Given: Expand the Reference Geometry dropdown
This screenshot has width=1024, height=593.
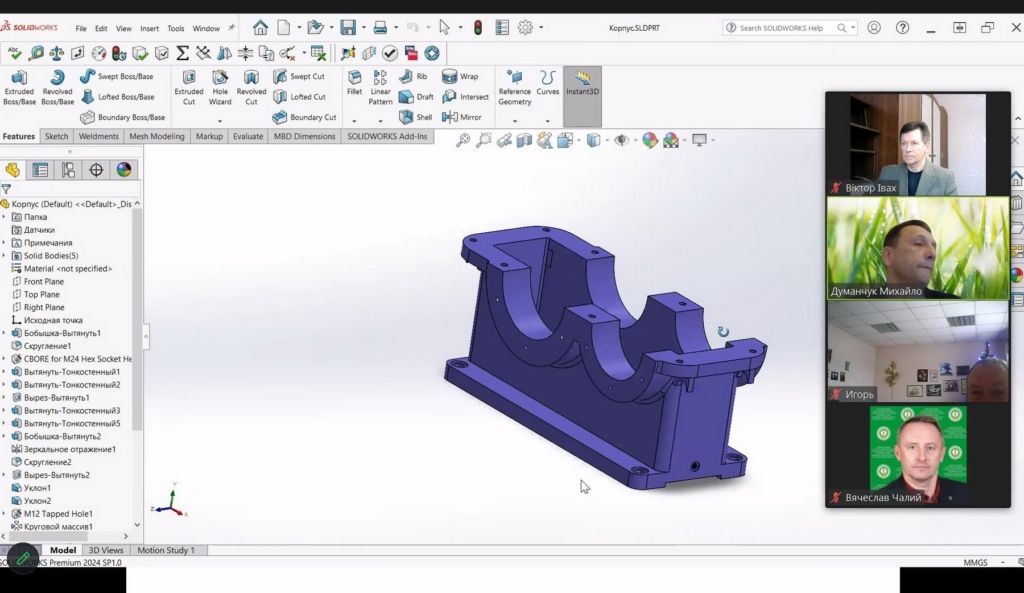Looking at the screenshot, I should (514, 121).
